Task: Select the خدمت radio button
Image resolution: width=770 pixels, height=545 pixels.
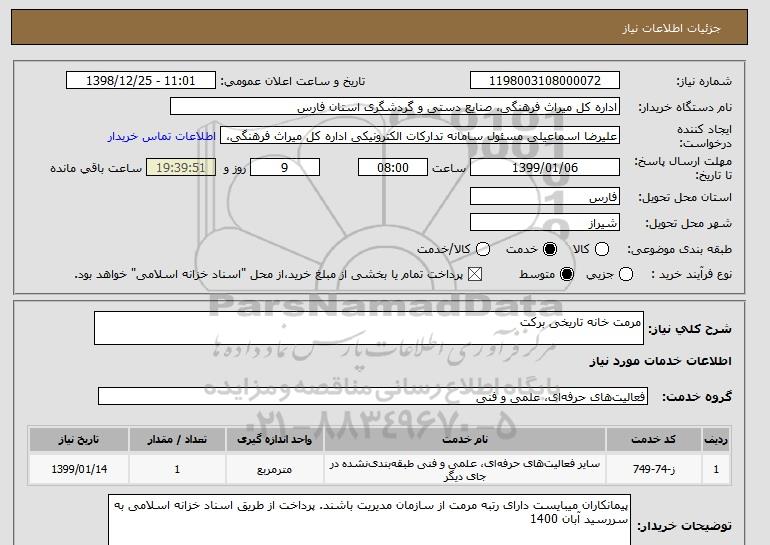Action: 550,249
